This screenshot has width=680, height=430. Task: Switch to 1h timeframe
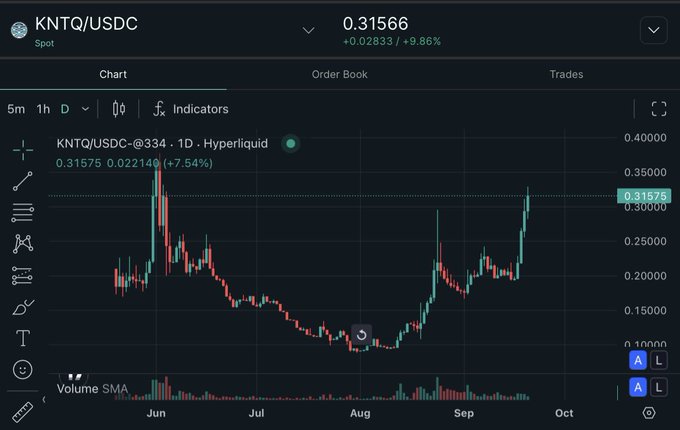pos(43,109)
